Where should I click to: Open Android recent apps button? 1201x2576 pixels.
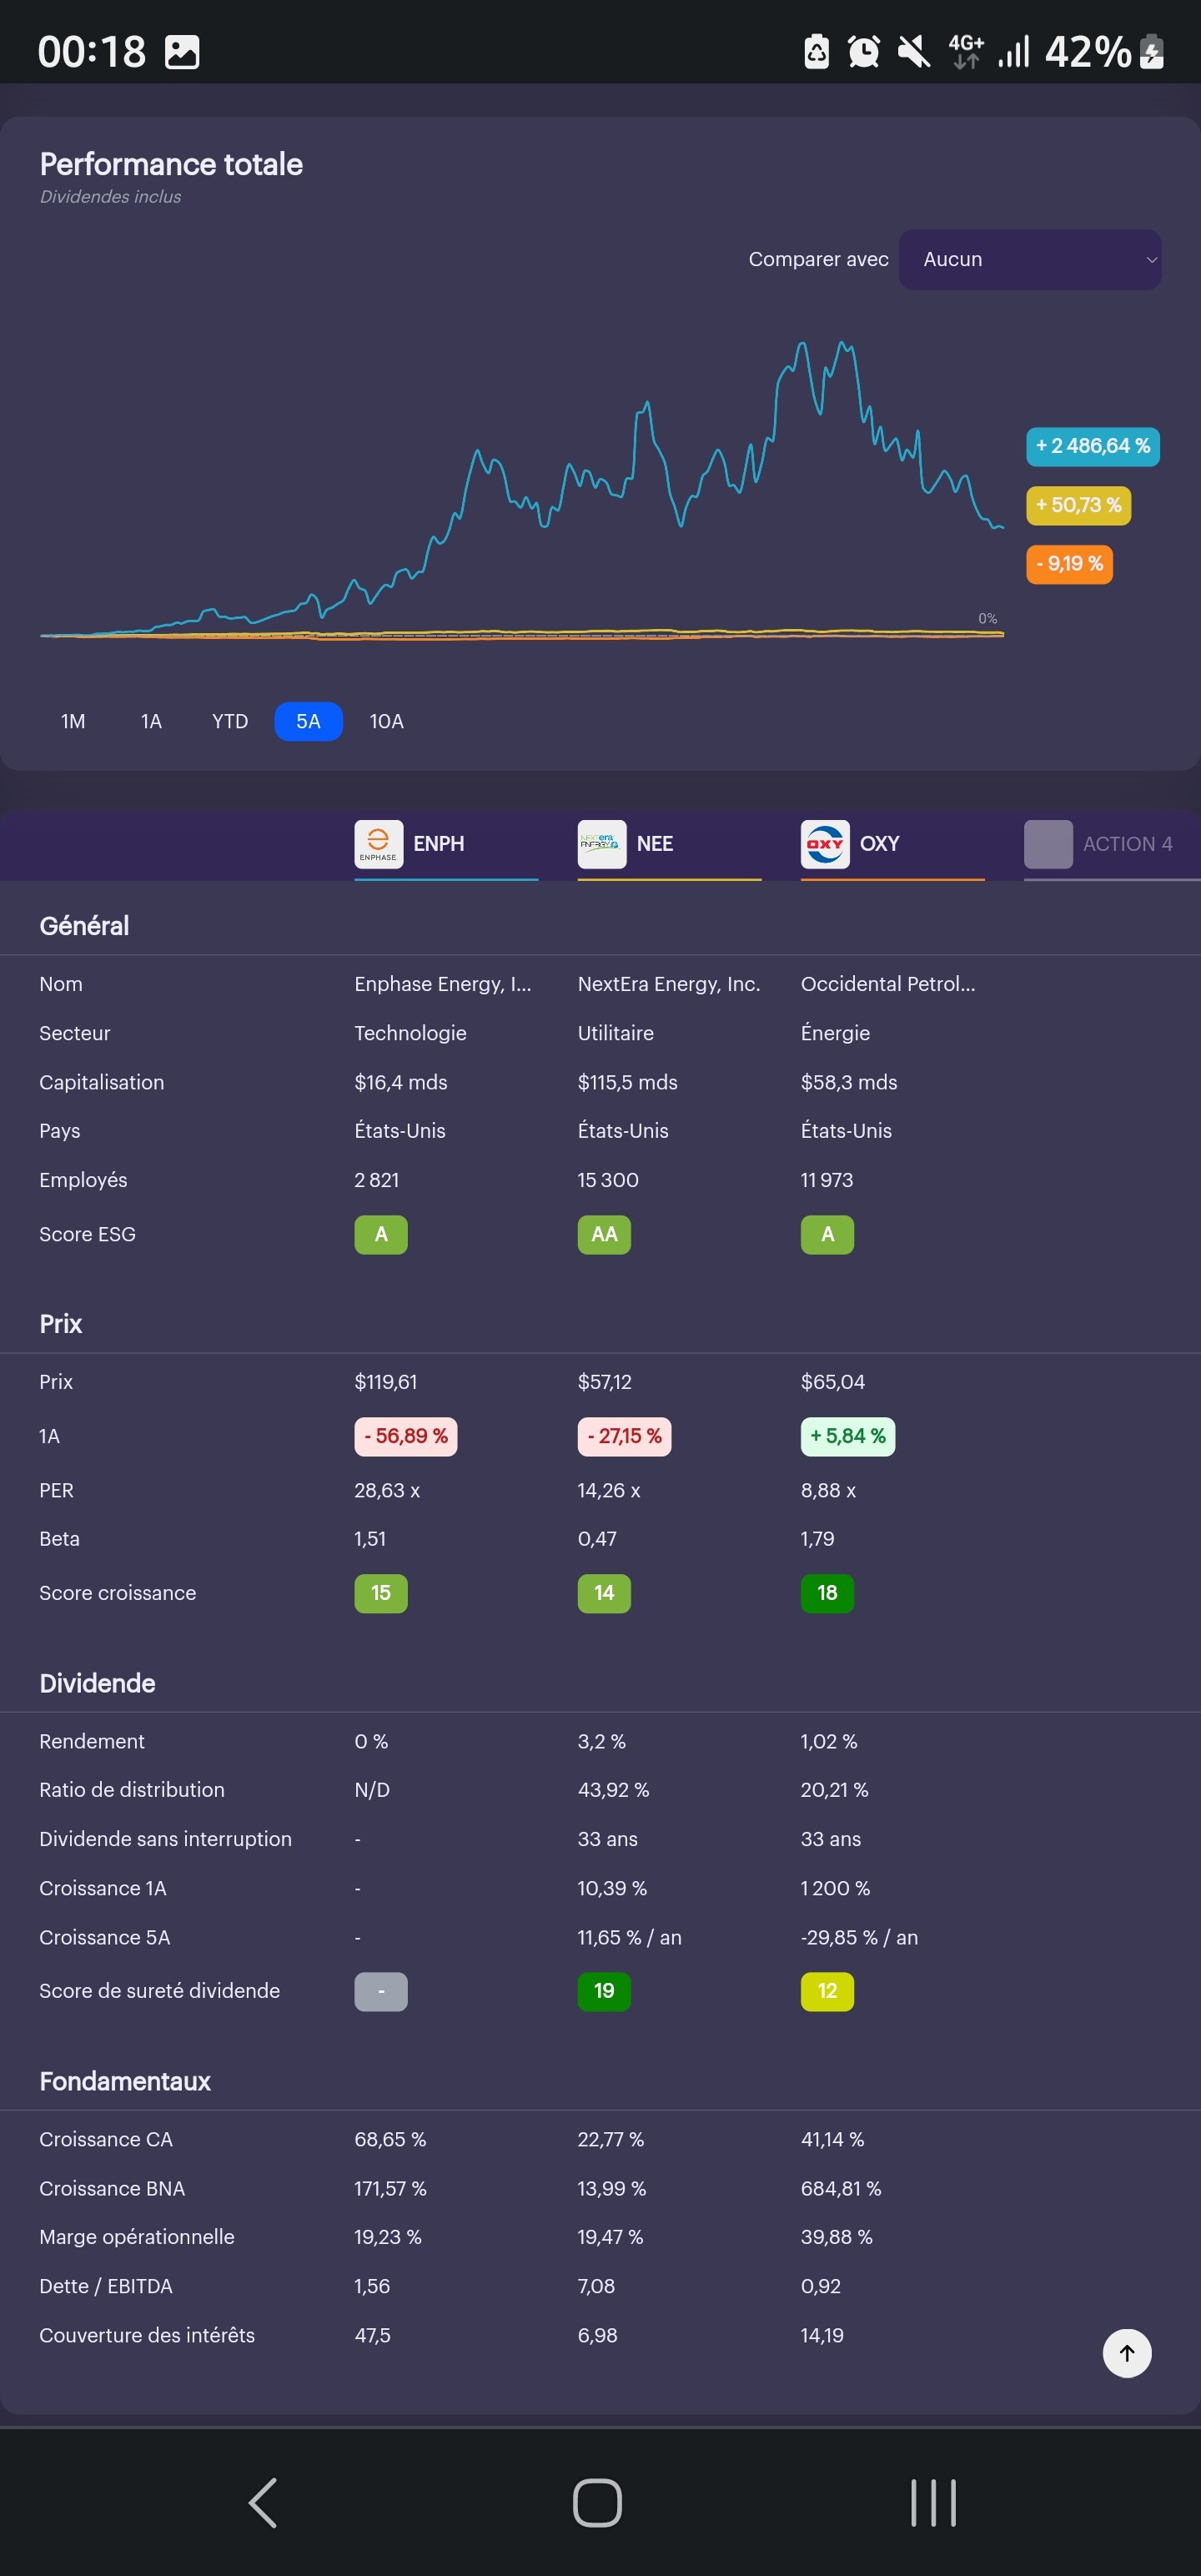pyautogui.click(x=933, y=2503)
